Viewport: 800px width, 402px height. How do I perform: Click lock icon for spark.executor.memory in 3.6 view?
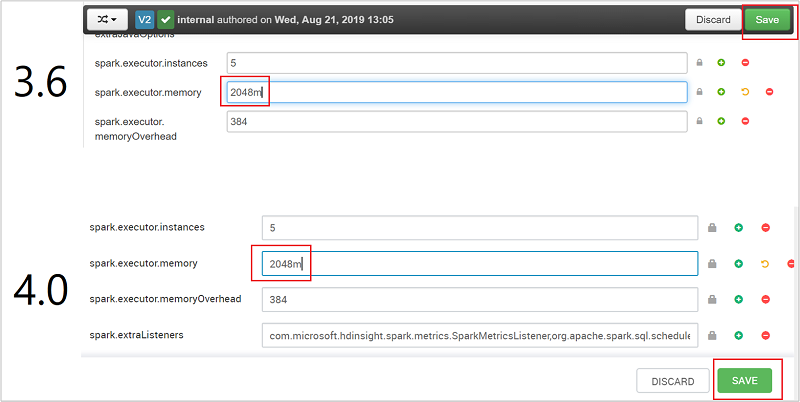(699, 92)
